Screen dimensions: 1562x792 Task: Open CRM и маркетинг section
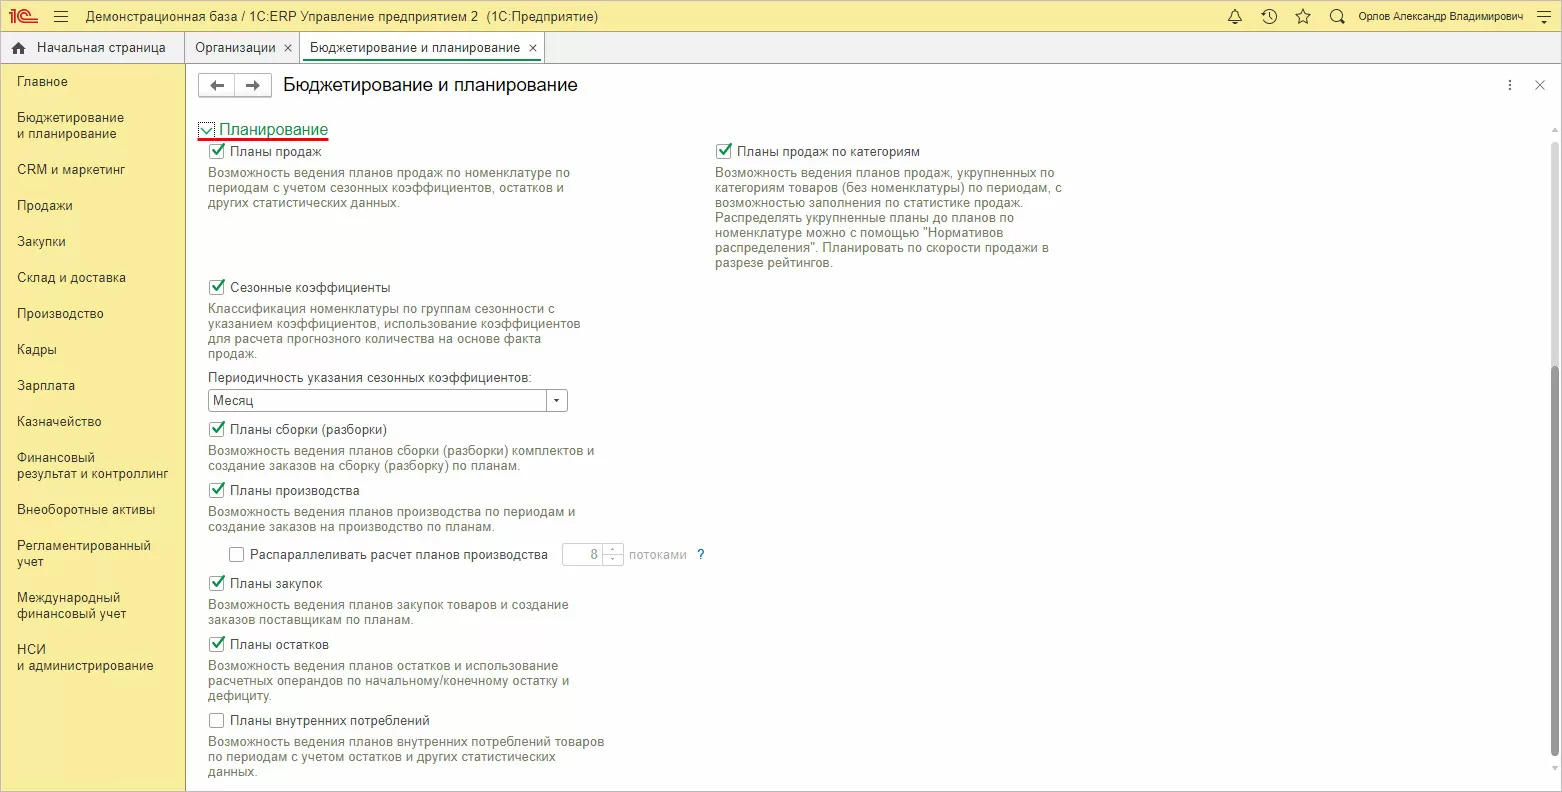click(x=71, y=170)
